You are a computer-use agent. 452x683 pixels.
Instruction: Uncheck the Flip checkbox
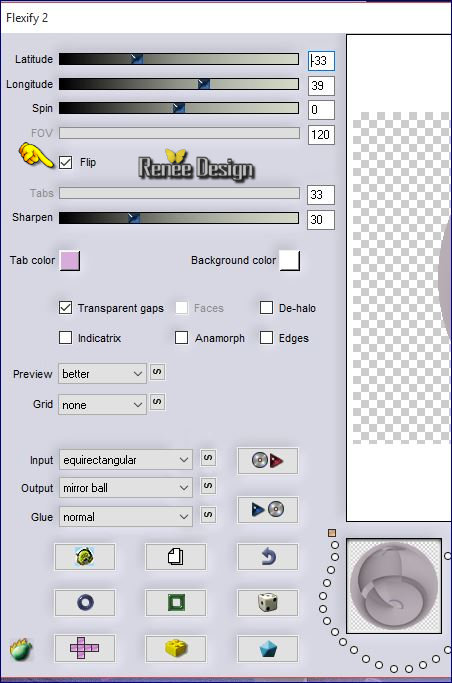point(65,162)
